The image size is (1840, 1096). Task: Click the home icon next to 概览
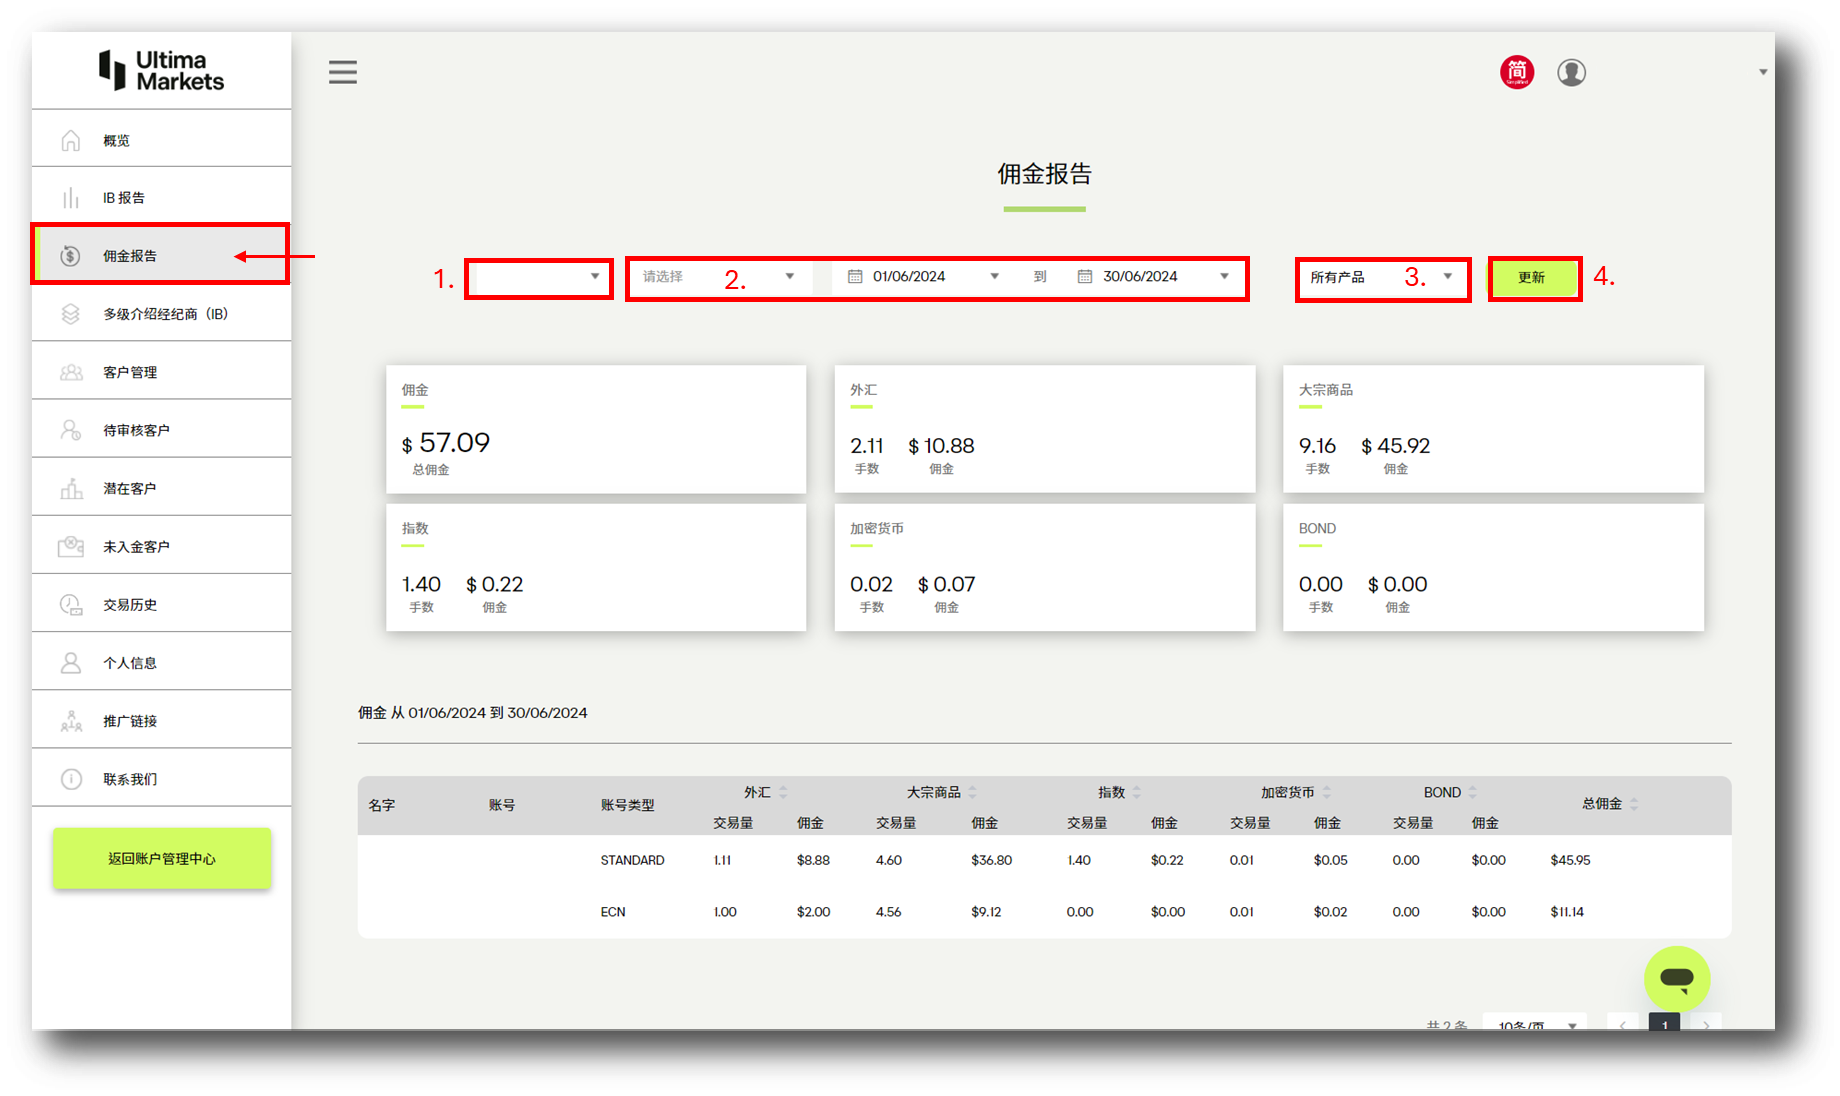point(70,140)
